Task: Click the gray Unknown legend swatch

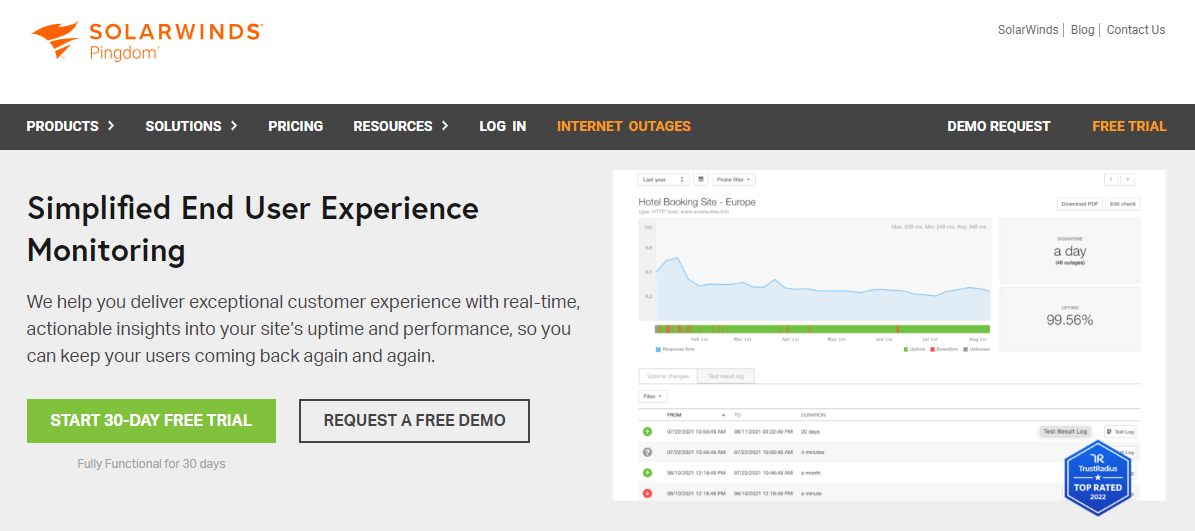Action: (x=965, y=349)
